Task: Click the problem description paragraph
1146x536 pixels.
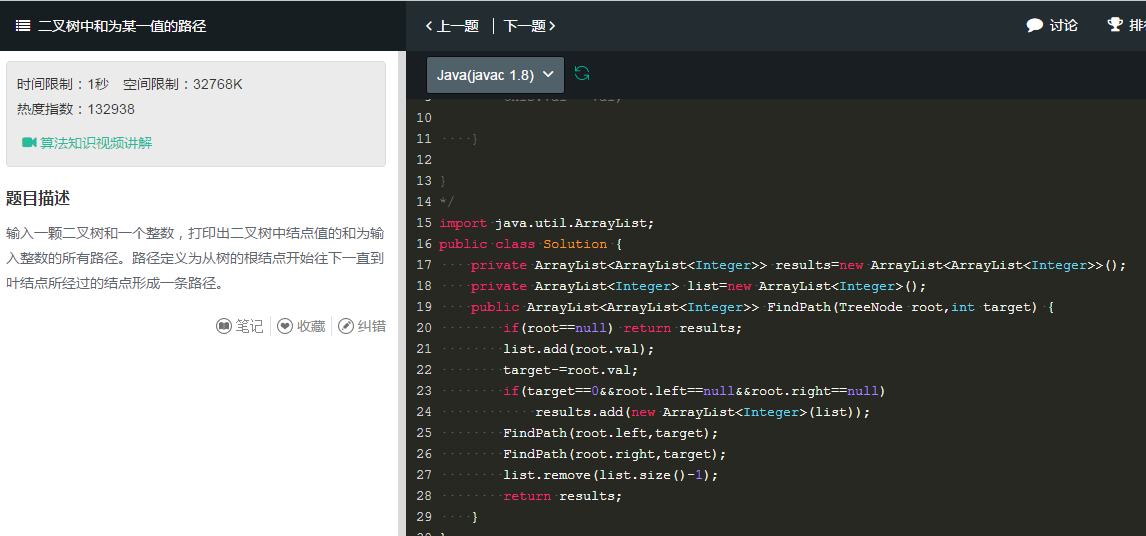Action: (x=194, y=258)
